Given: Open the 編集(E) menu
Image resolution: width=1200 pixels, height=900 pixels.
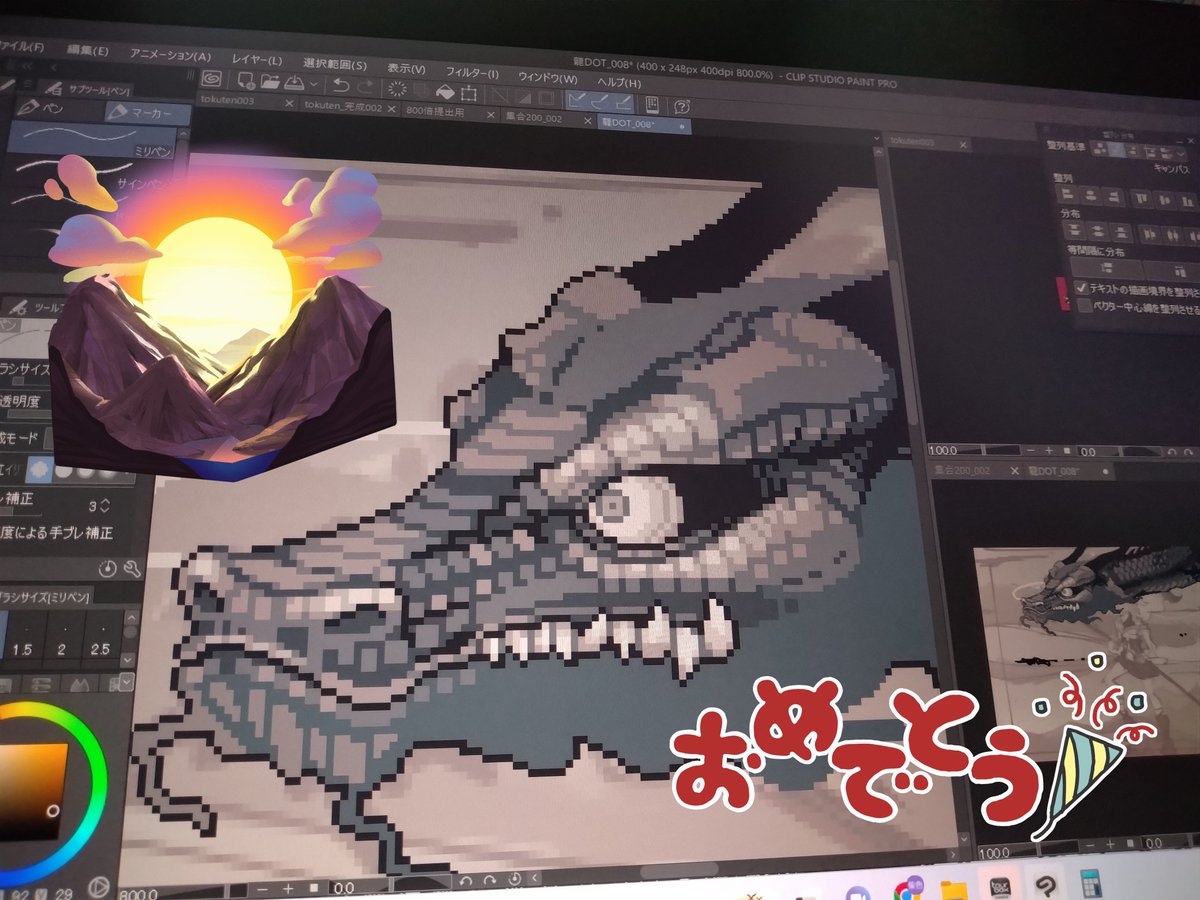Looking at the screenshot, I should coord(86,49).
